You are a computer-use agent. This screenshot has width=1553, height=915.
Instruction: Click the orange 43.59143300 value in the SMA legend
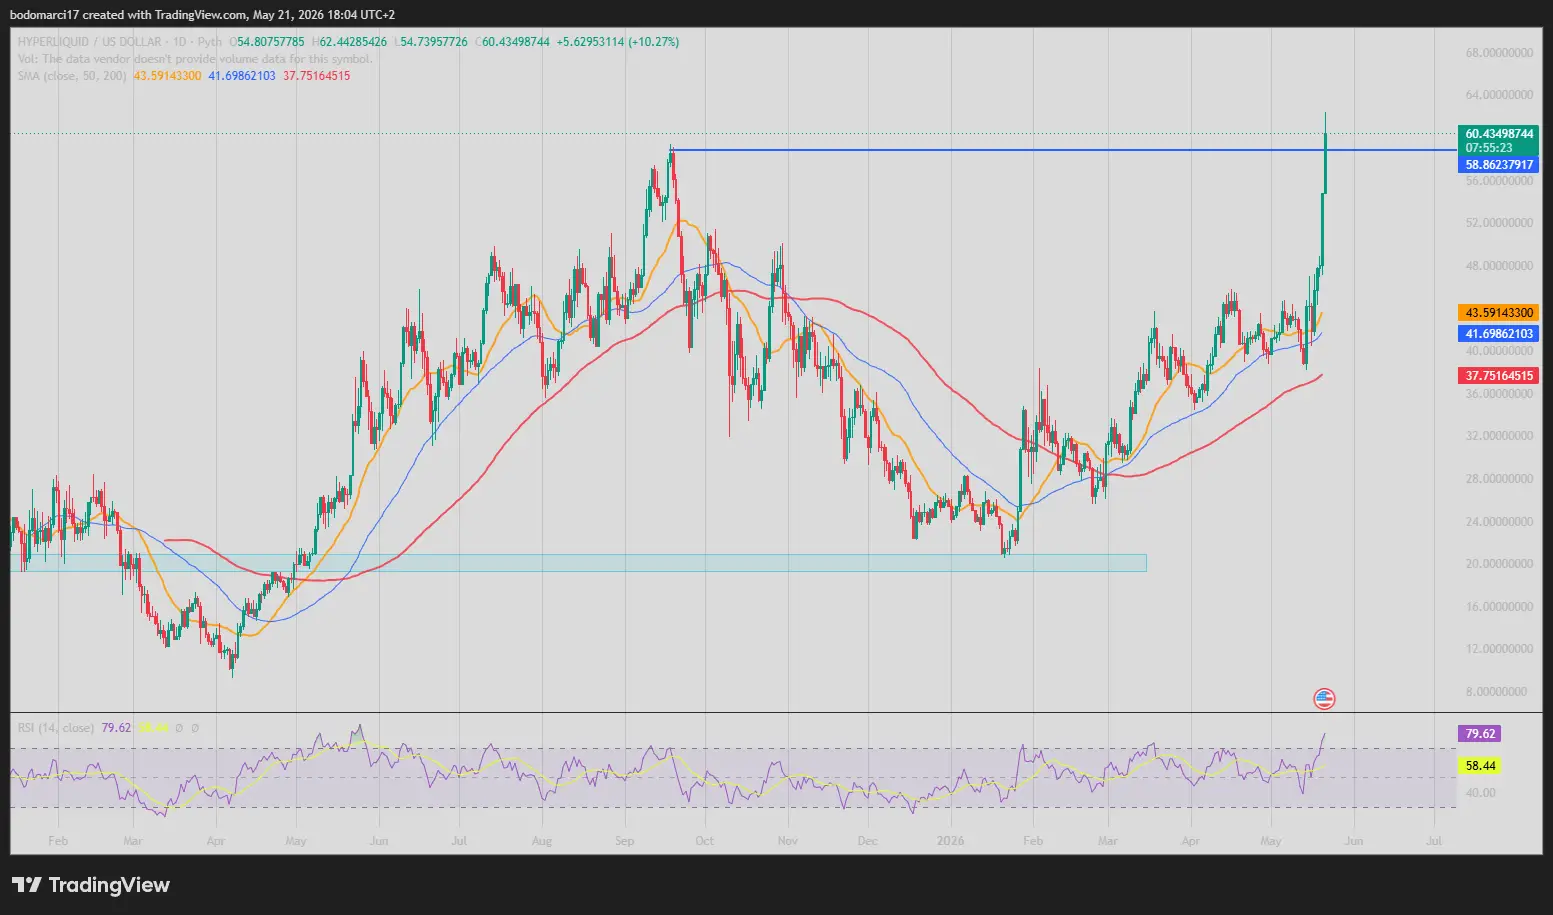pyautogui.click(x=167, y=76)
